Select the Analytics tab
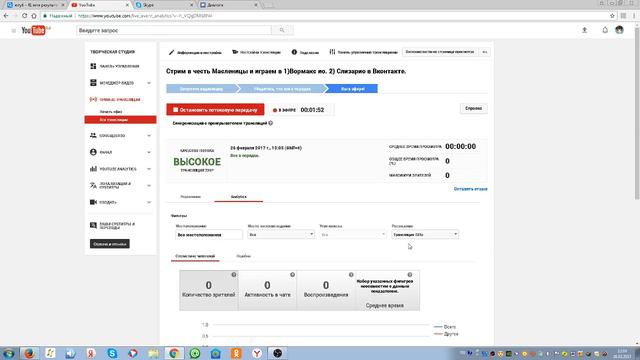The height and width of the screenshot is (360, 640). pos(238,197)
